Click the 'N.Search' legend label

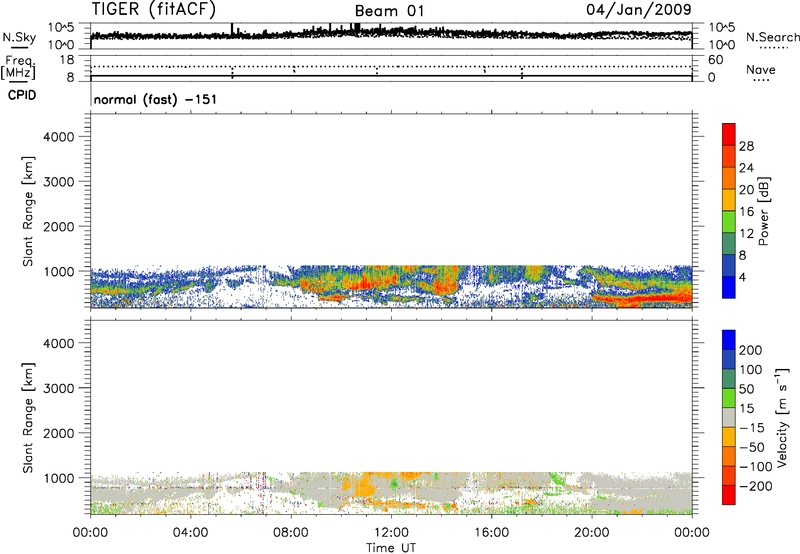click(x=772, y=37)
